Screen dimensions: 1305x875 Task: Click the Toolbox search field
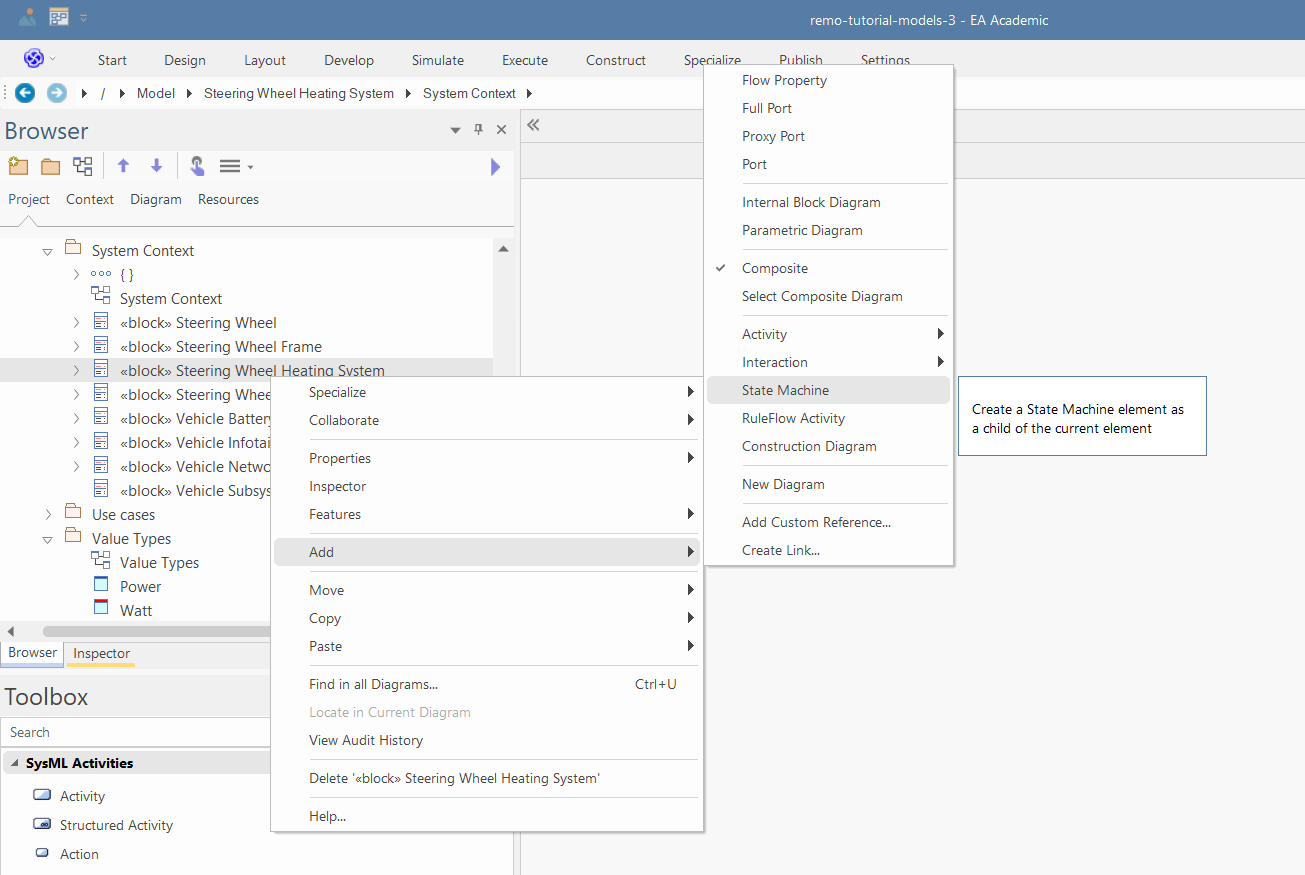(135, 732)
